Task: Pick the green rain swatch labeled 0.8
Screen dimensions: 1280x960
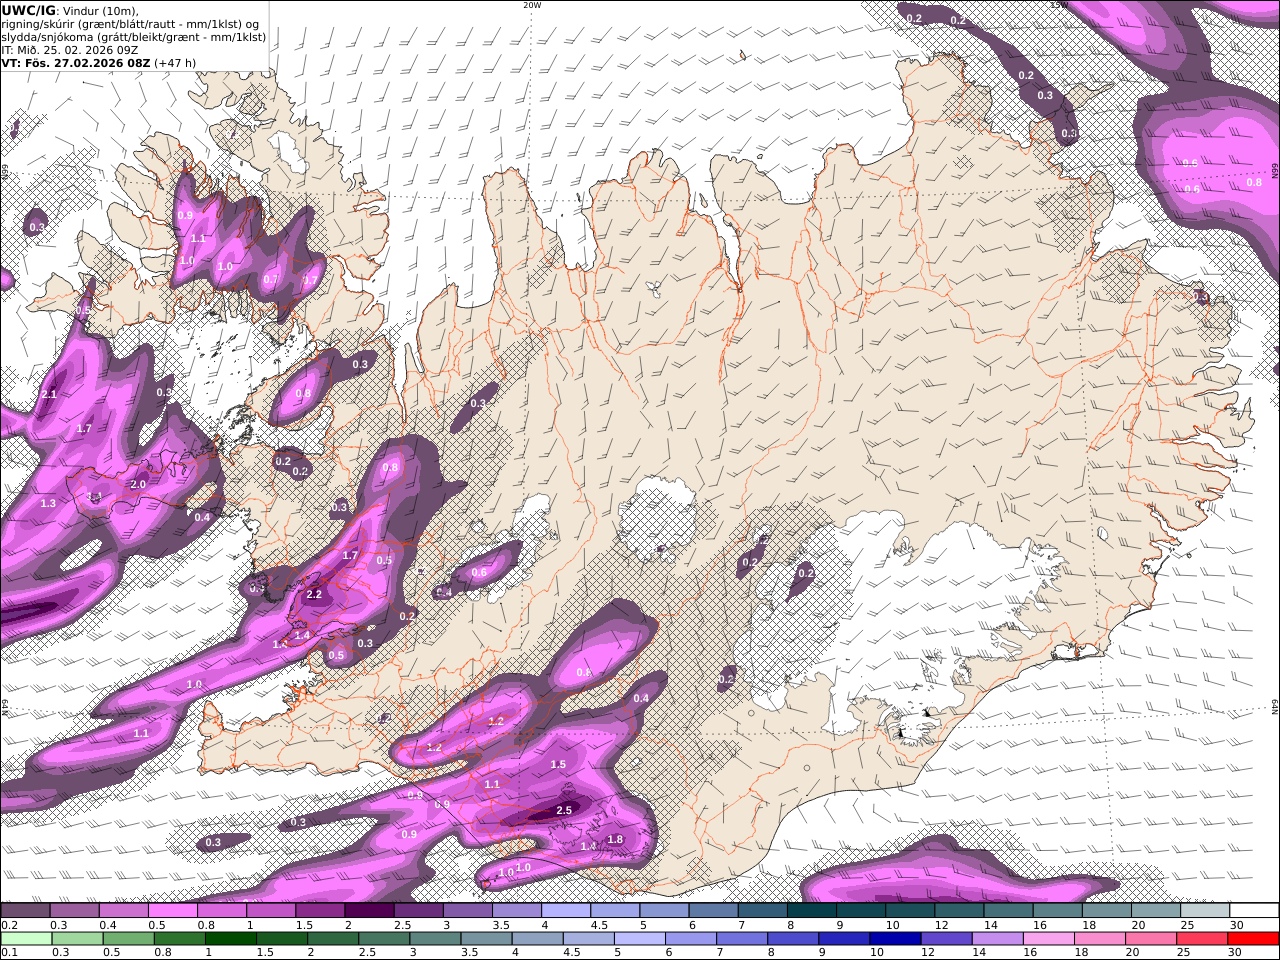Action: [x=179, y=939]
